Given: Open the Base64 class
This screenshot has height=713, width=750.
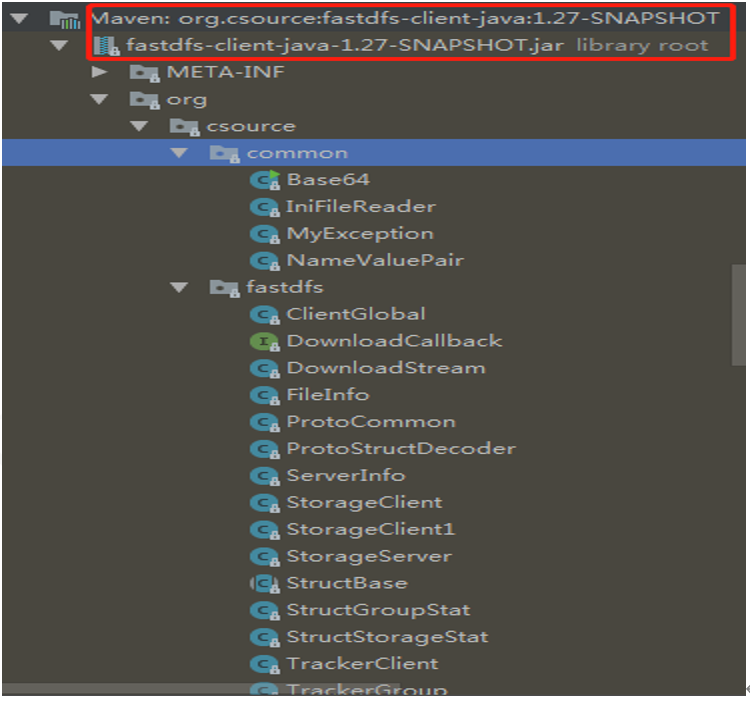Looking at the screenshot, I should pyautogui.click(x=328, y=180).
